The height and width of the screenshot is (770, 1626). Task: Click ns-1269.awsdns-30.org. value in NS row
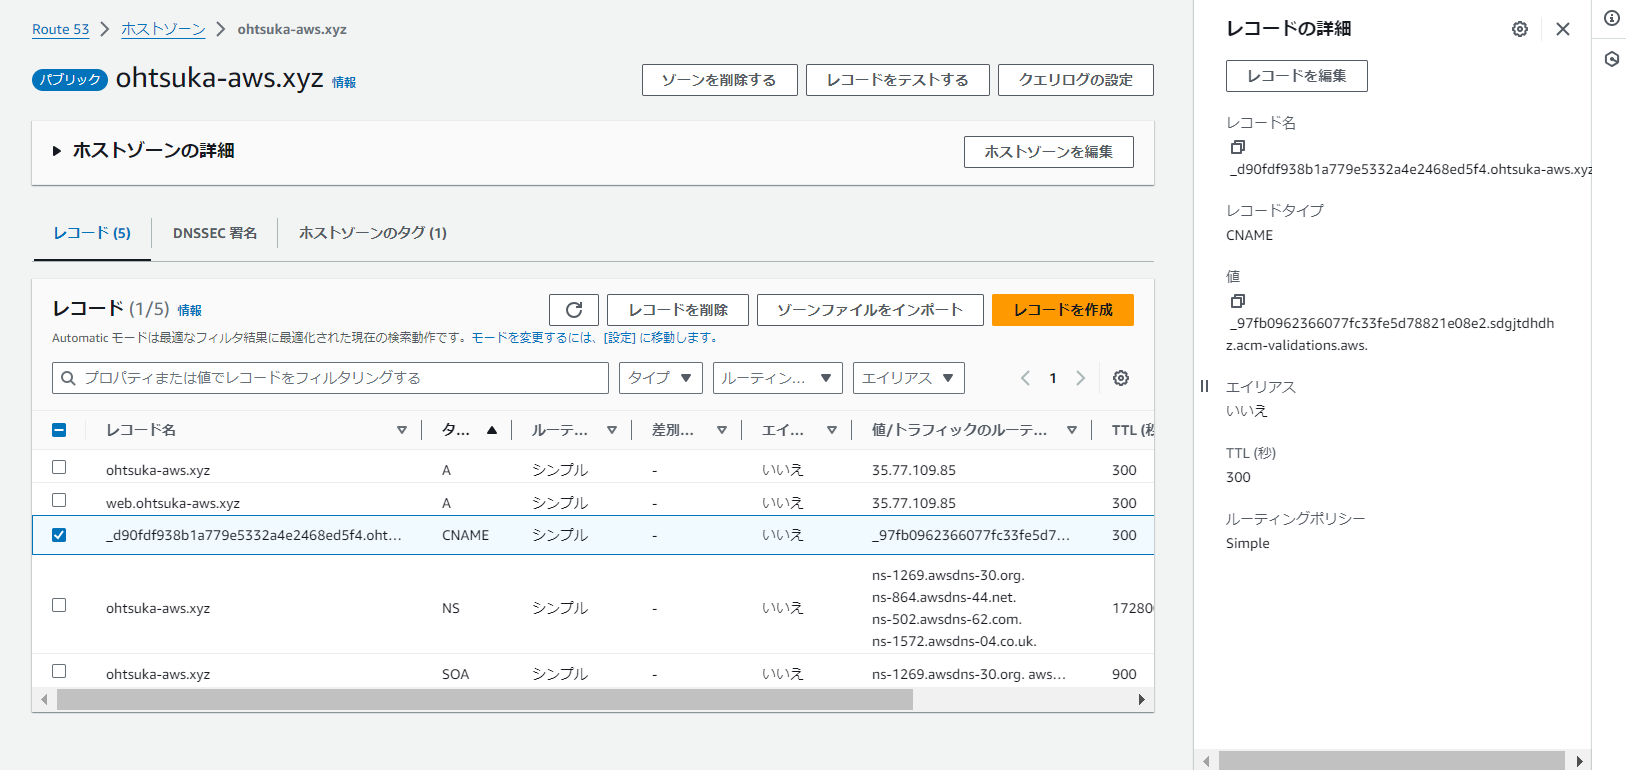948,575
